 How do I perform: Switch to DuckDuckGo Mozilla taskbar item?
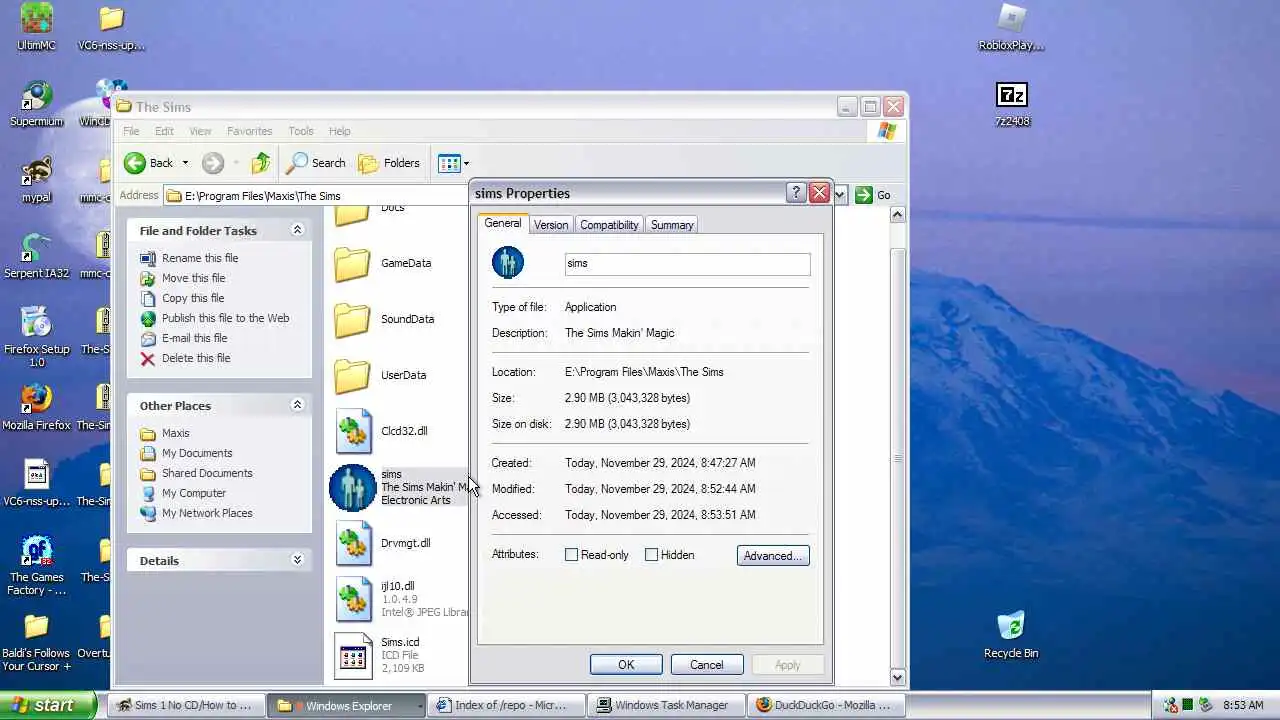[x=826, y=705]
